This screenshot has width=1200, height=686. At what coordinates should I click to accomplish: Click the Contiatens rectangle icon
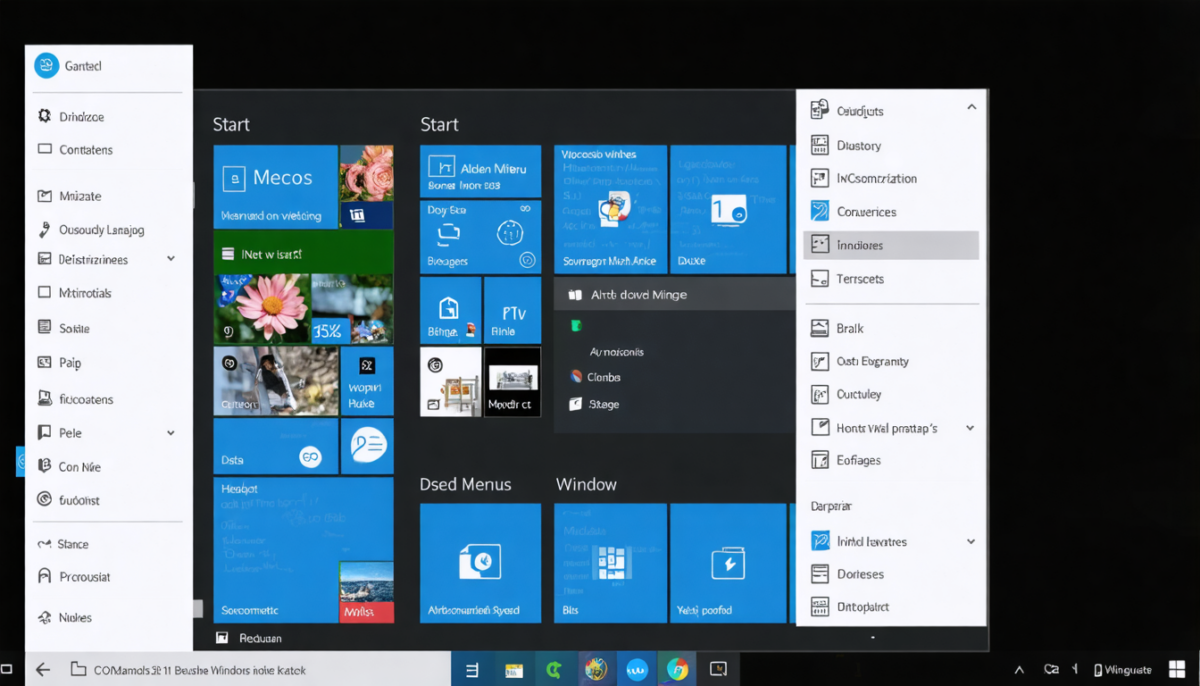(44, 149)
